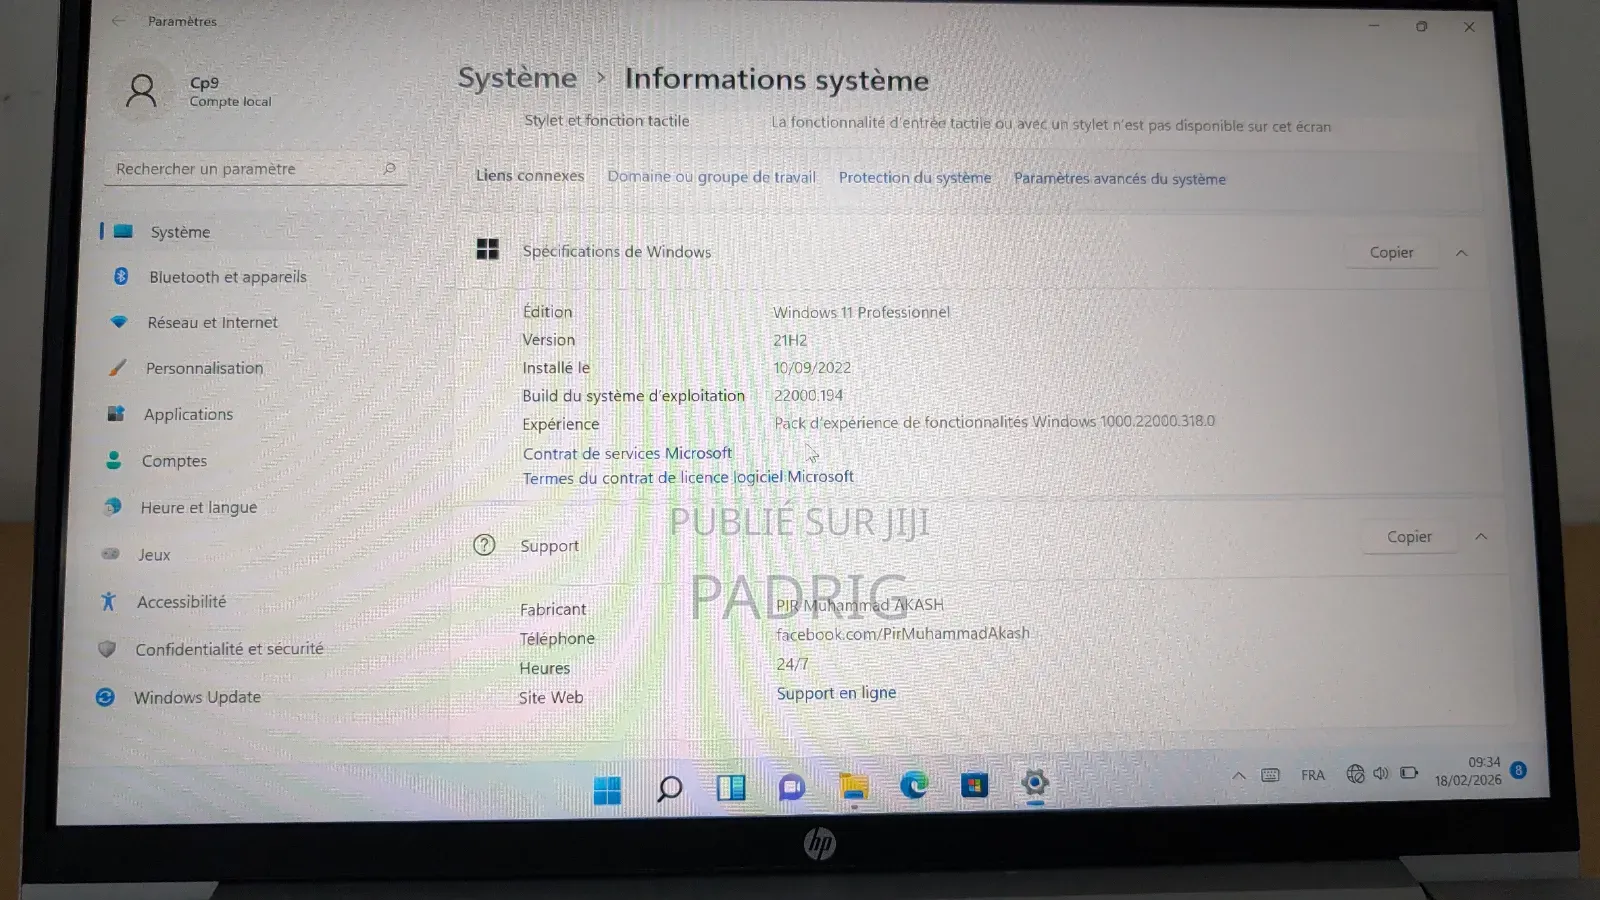Click the volume icon in the system tray
Viewport: 1600px width, 900px height.
pos(1381,773)
